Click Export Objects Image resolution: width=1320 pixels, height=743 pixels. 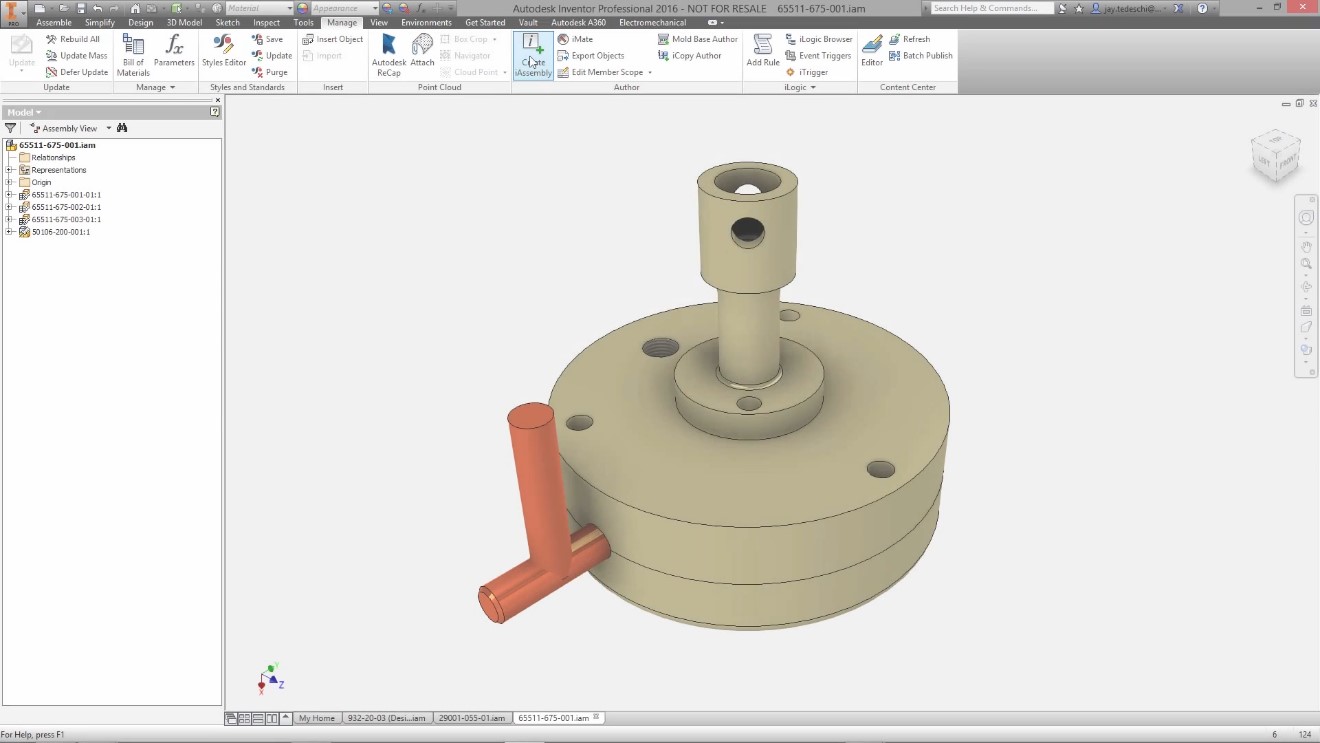[x=591, y=56]
